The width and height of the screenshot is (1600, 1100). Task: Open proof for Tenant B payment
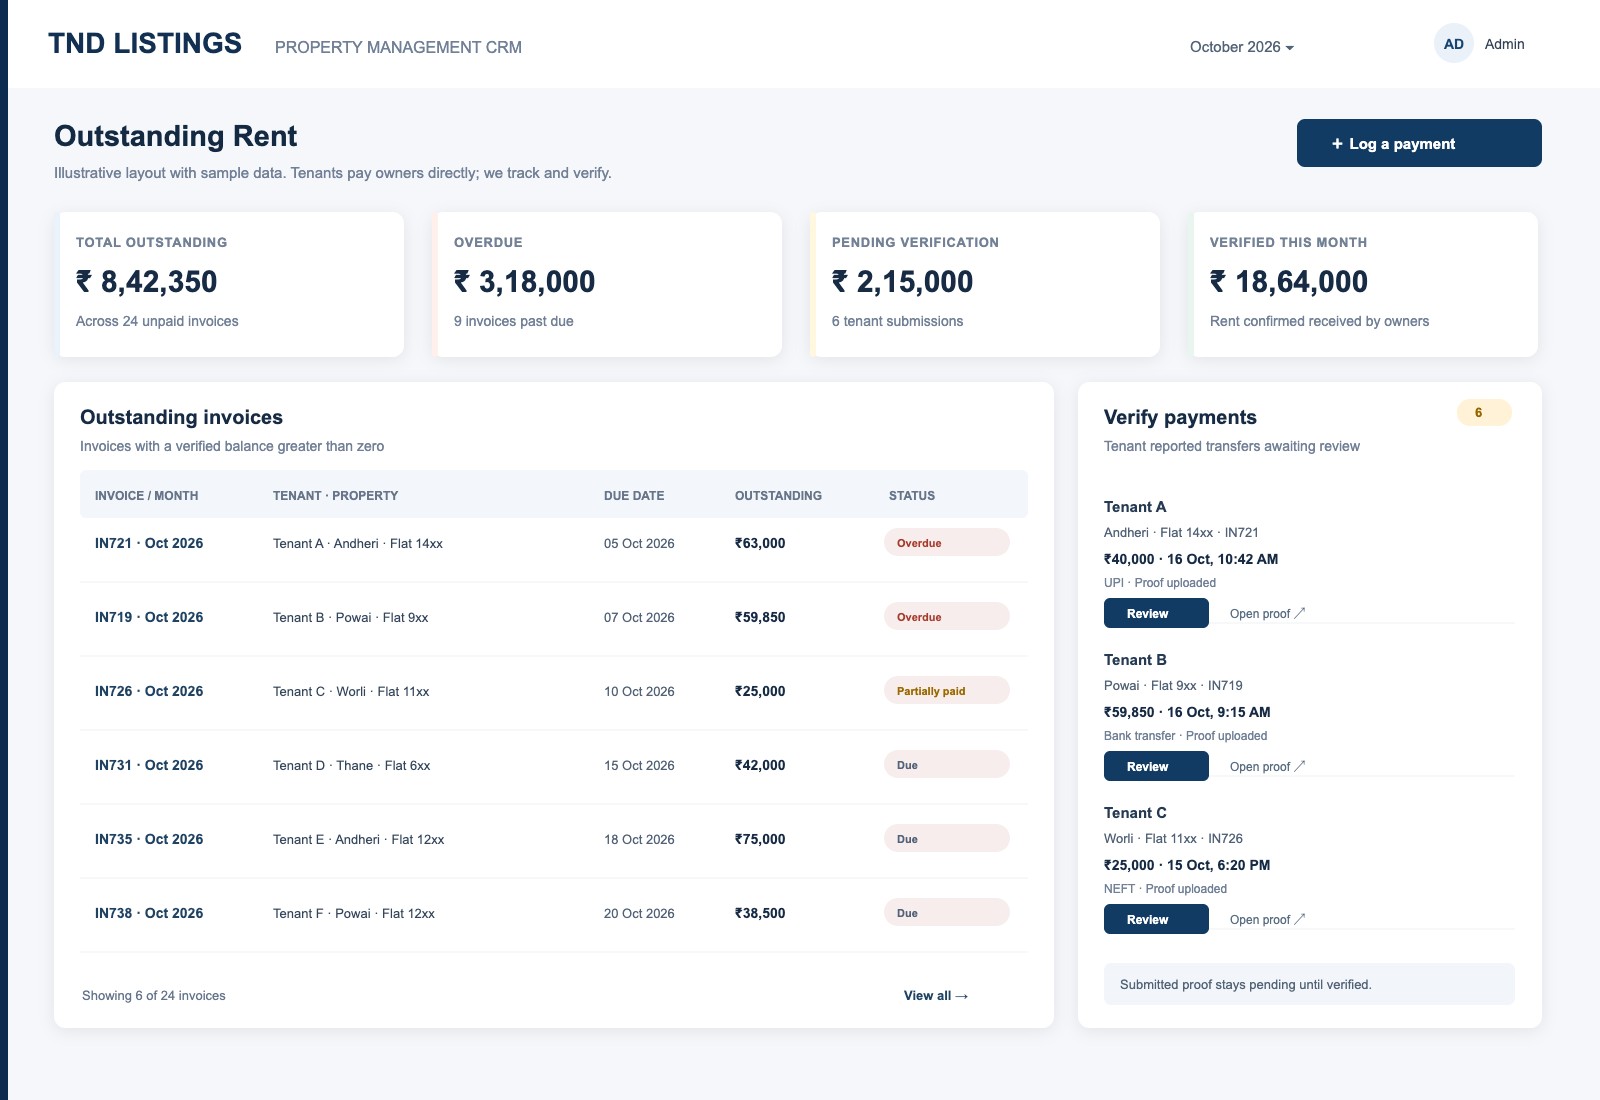[x=1267, y=767]
